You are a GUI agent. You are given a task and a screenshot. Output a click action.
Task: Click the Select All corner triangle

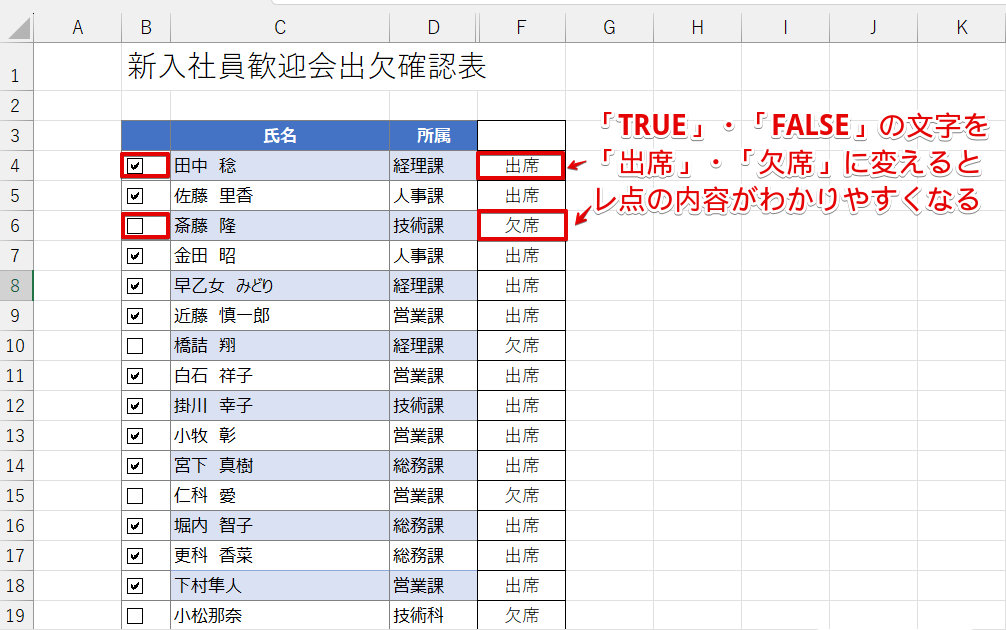pyautogui.click(x=17, y=28)
